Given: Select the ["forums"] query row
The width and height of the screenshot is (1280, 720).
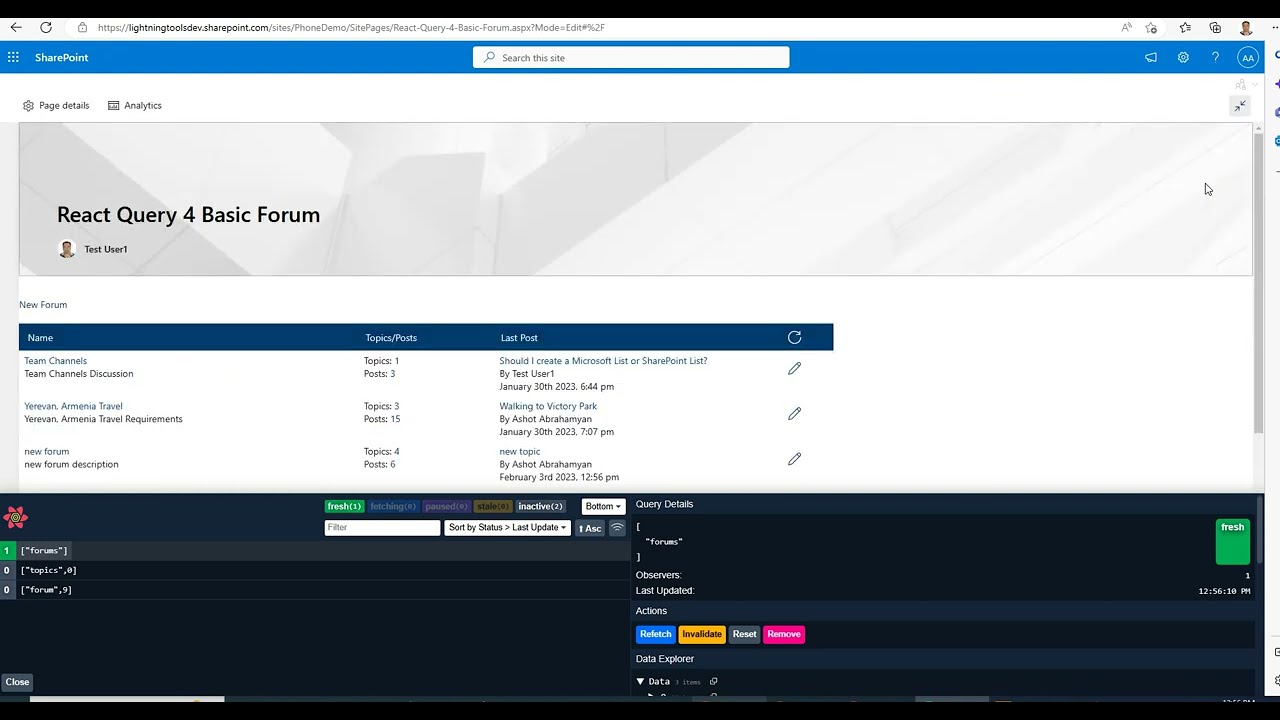Looking at the screenshot, I should point(315,551).
